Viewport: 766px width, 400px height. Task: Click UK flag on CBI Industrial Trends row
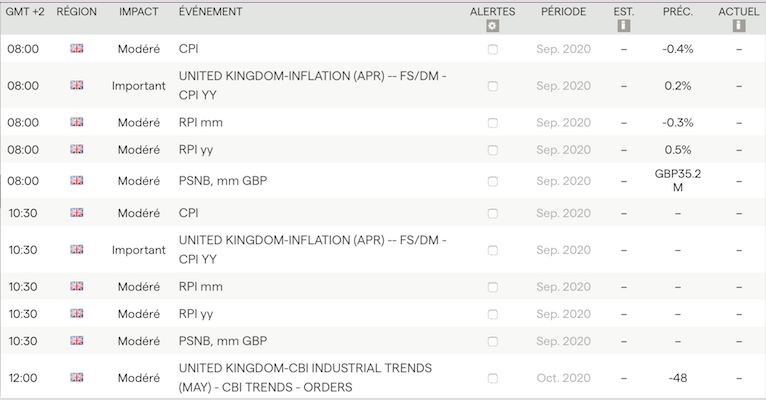(77, 377)
